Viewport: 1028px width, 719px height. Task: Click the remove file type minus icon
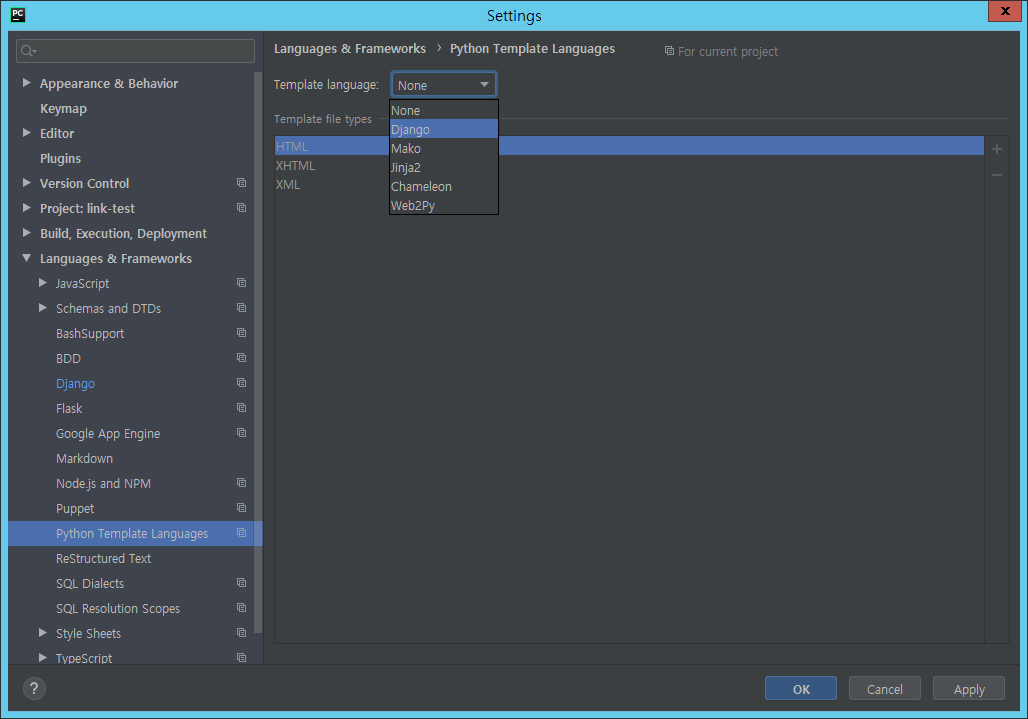997,175
